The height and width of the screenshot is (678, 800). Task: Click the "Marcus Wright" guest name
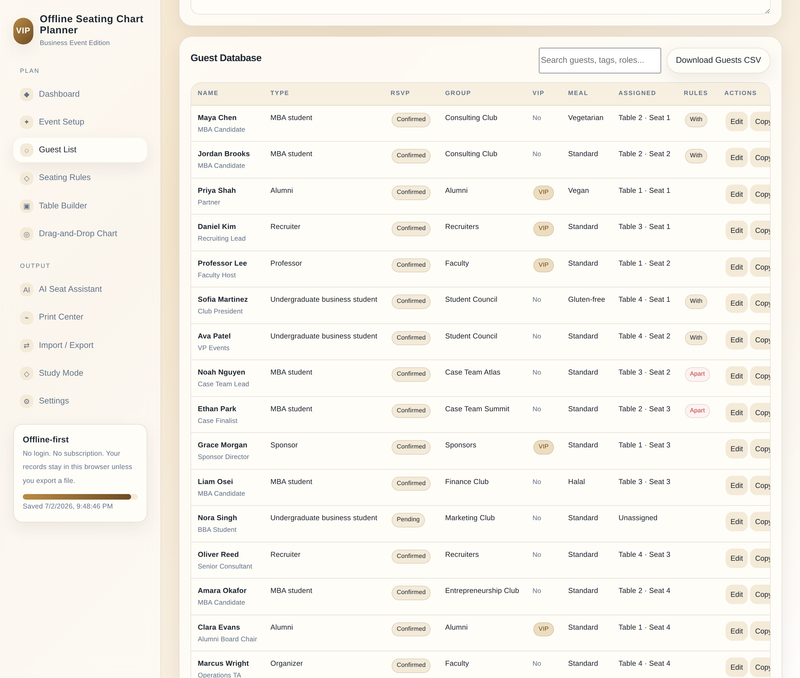pyautogui.click(x=223, y=664)
